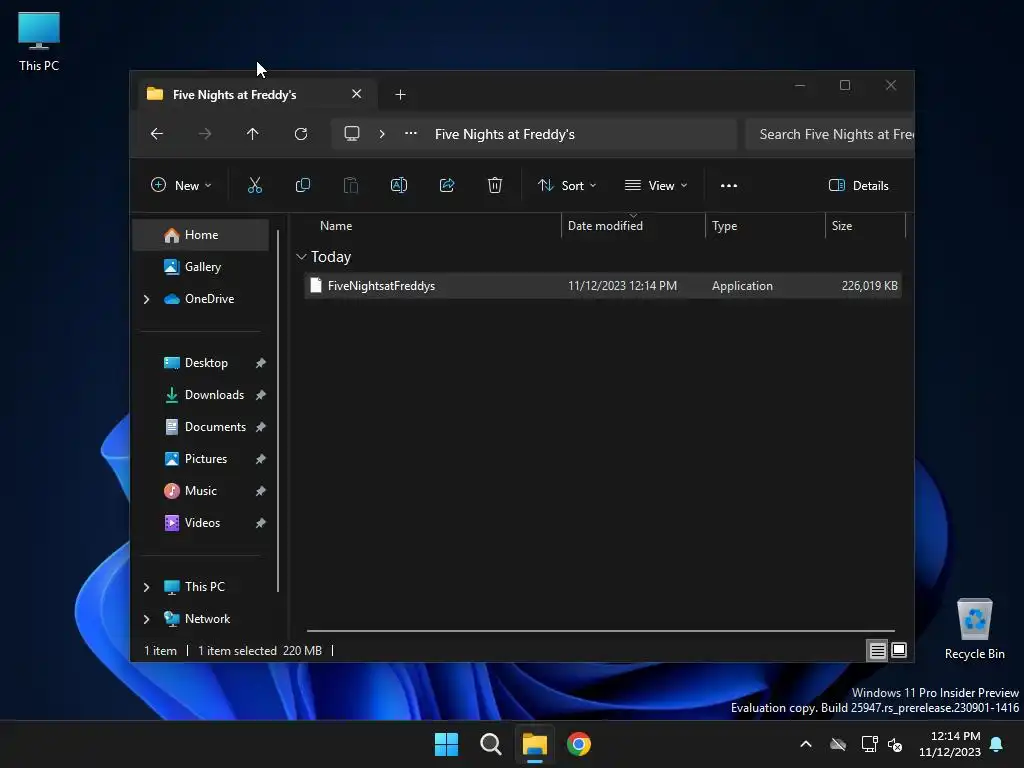Click the horizontal scrollbar at the bottom

(x=600, y=631)
